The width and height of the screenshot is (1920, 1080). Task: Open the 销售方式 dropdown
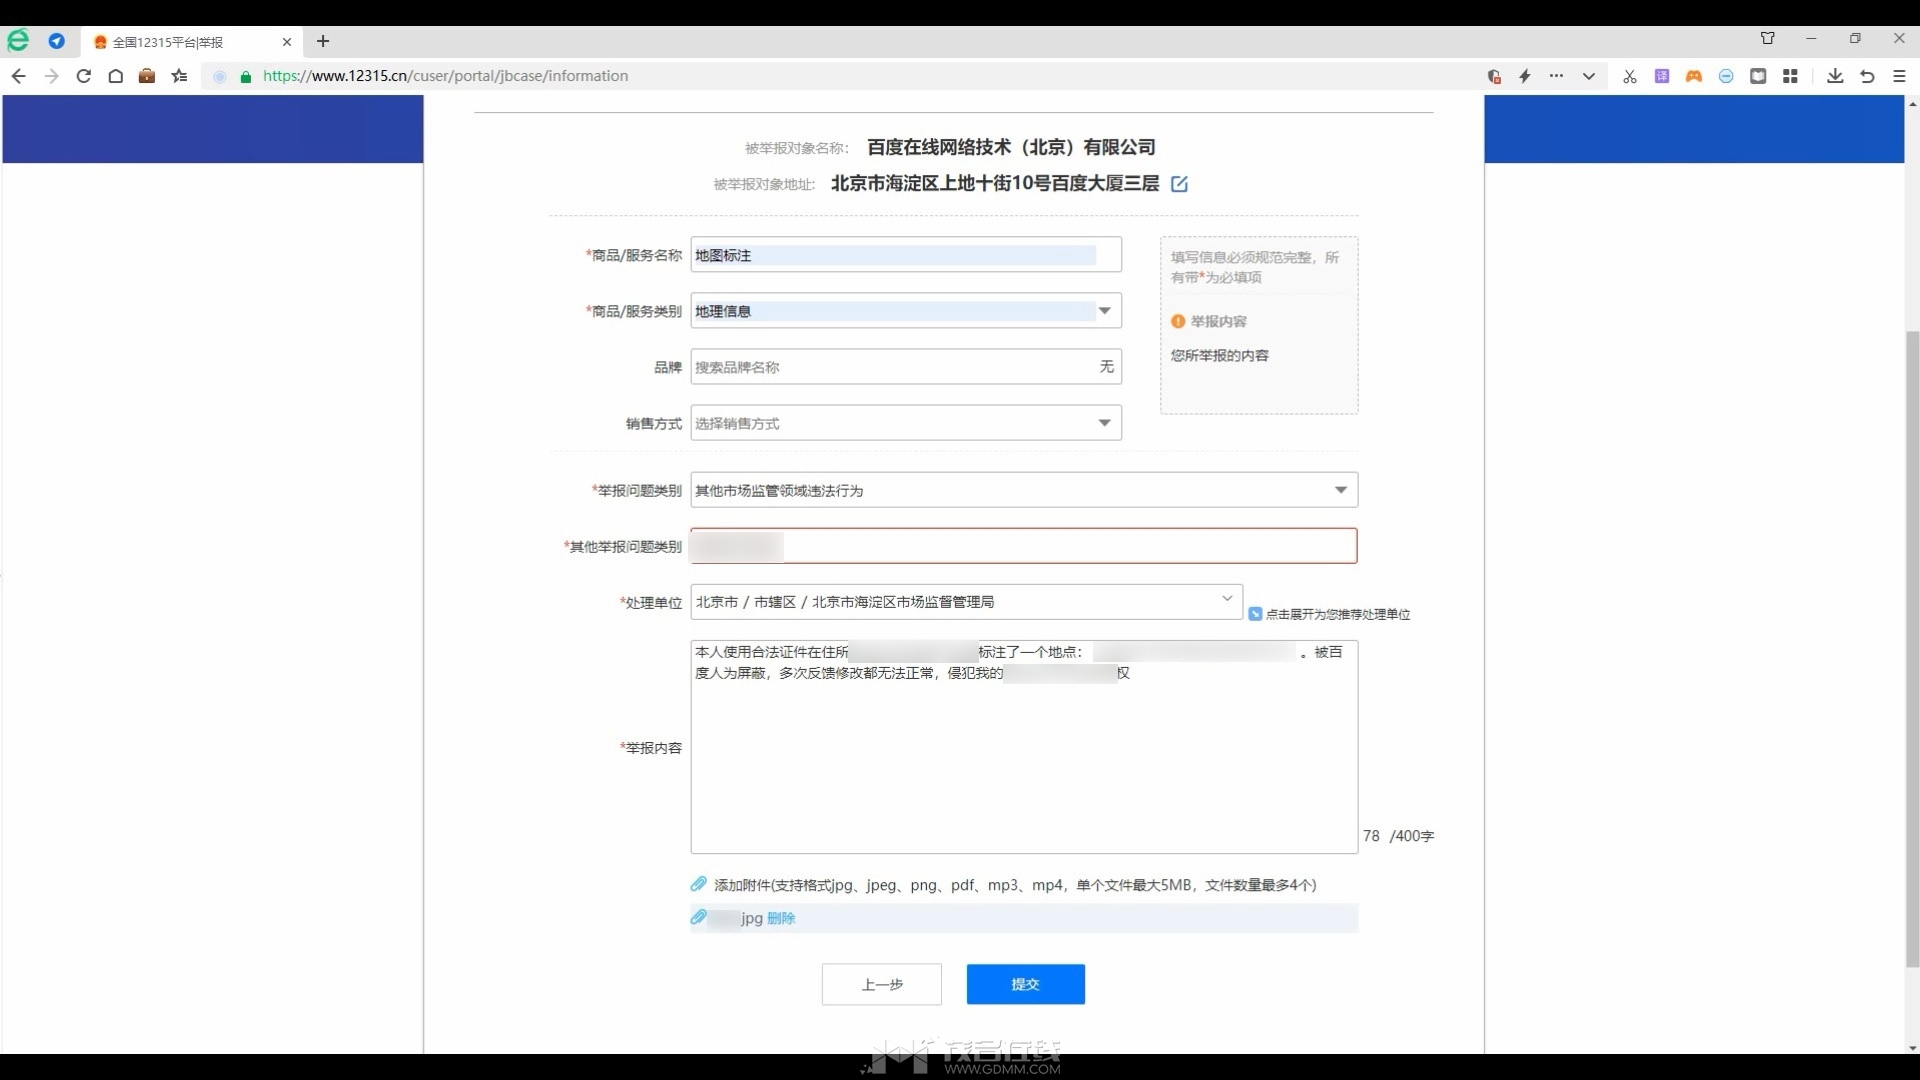click(x=906, y=423)
